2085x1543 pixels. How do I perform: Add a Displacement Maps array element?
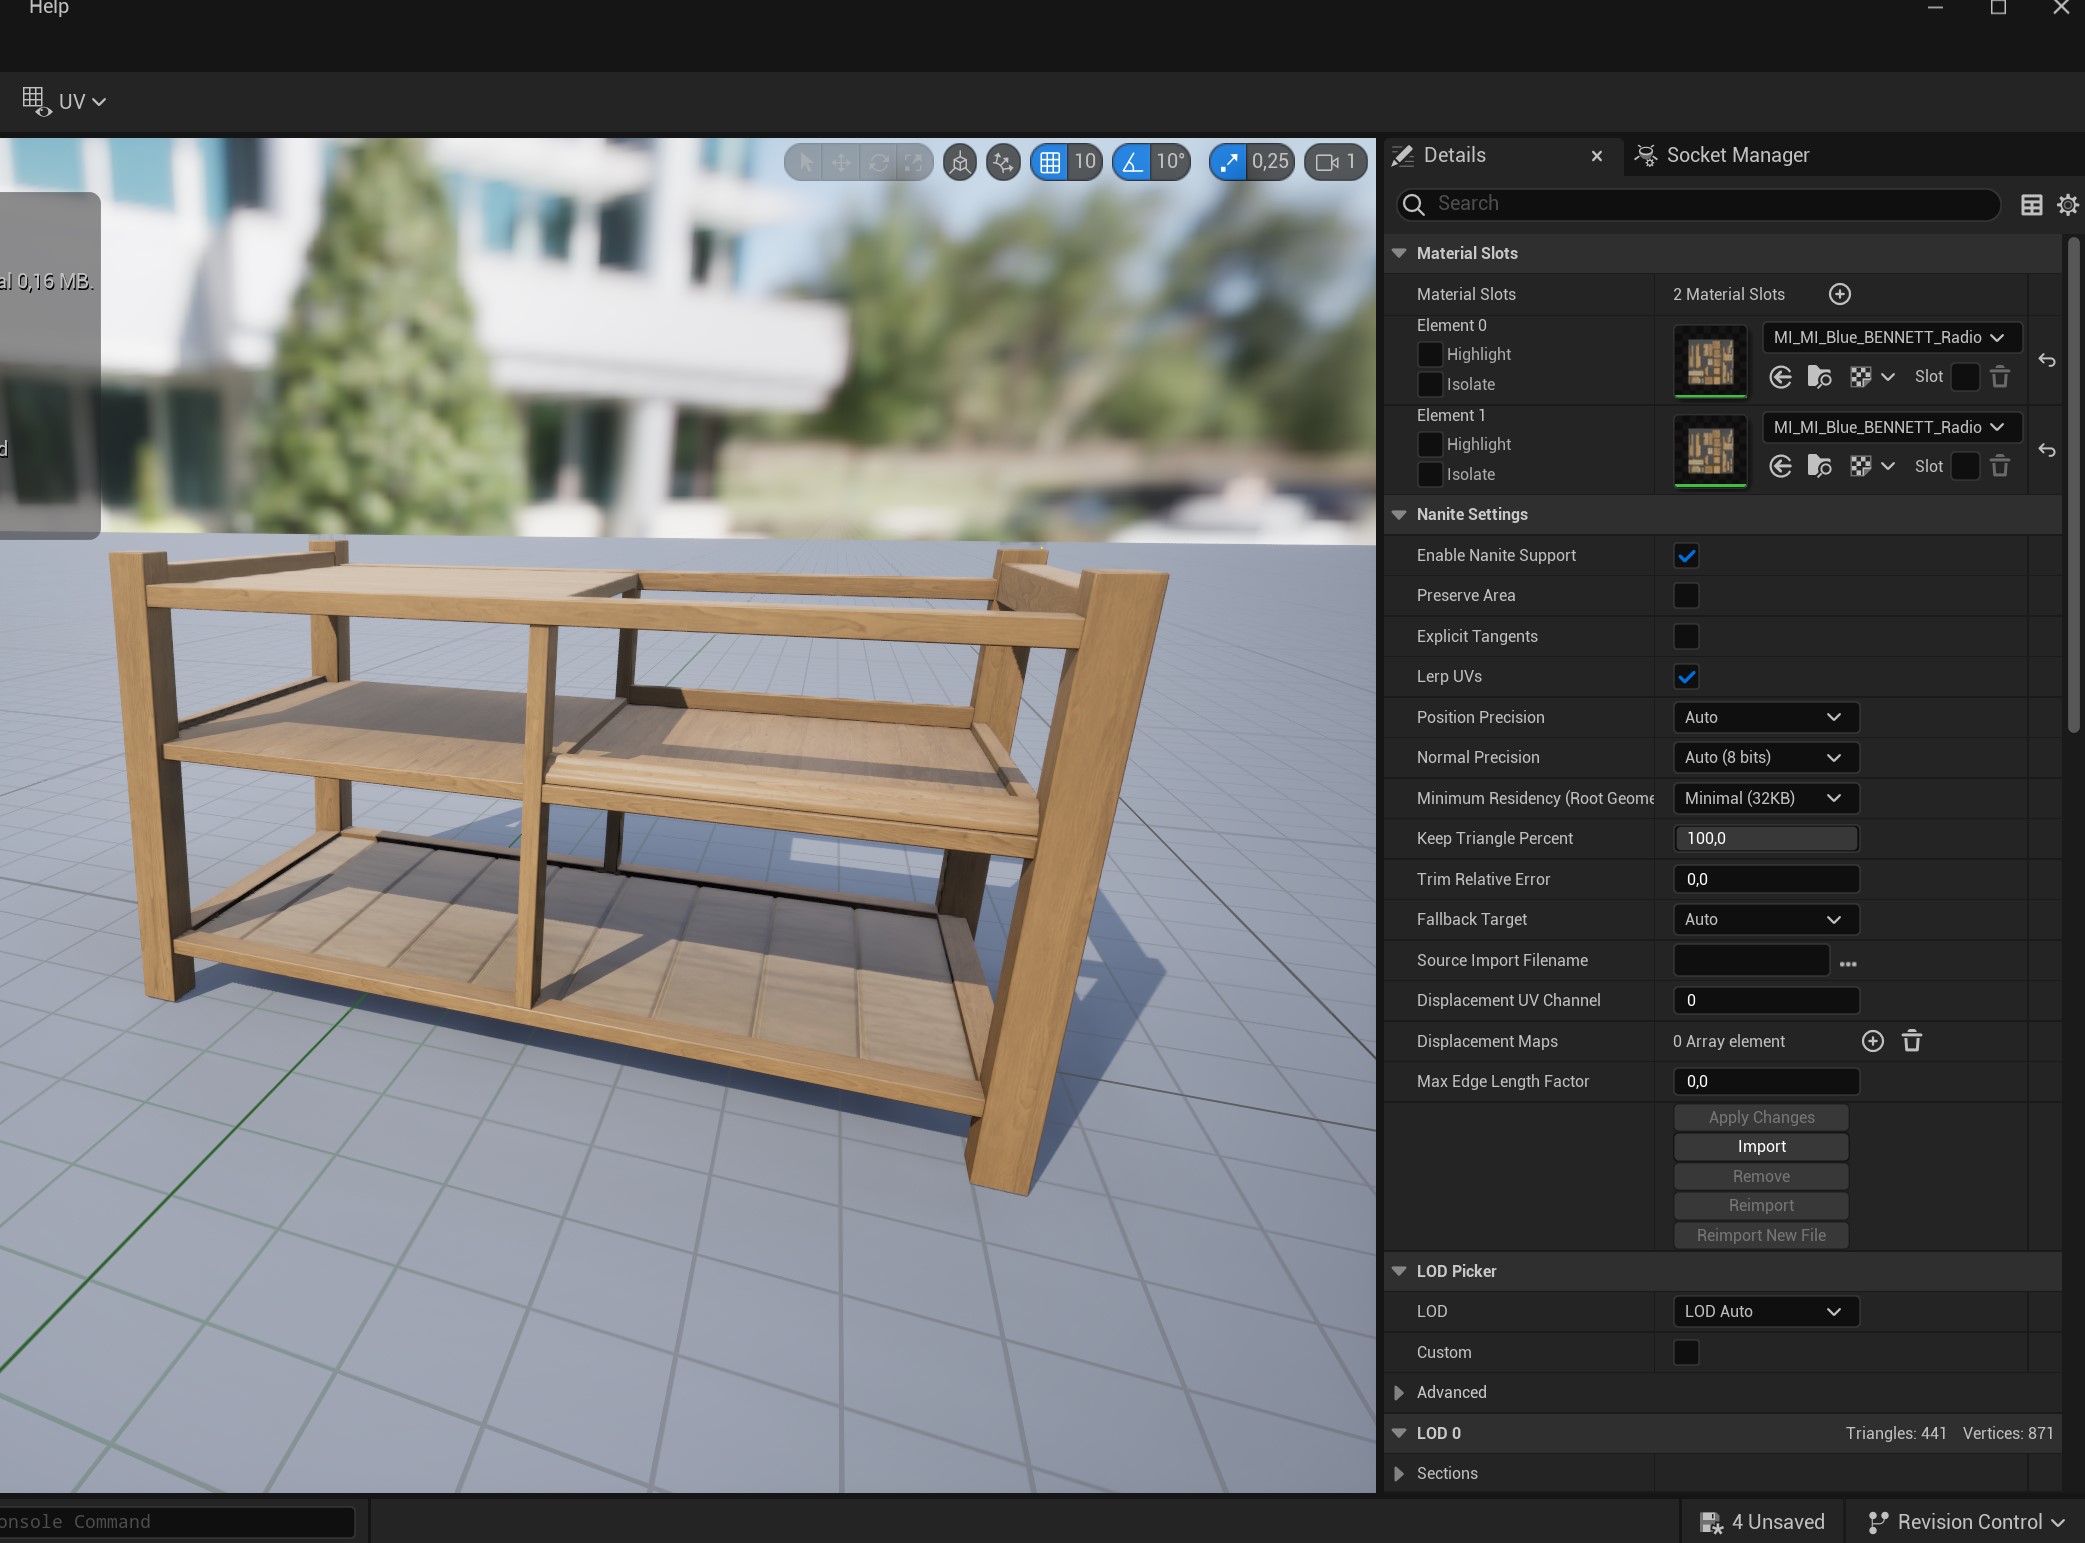(x=1872, y=1041)
